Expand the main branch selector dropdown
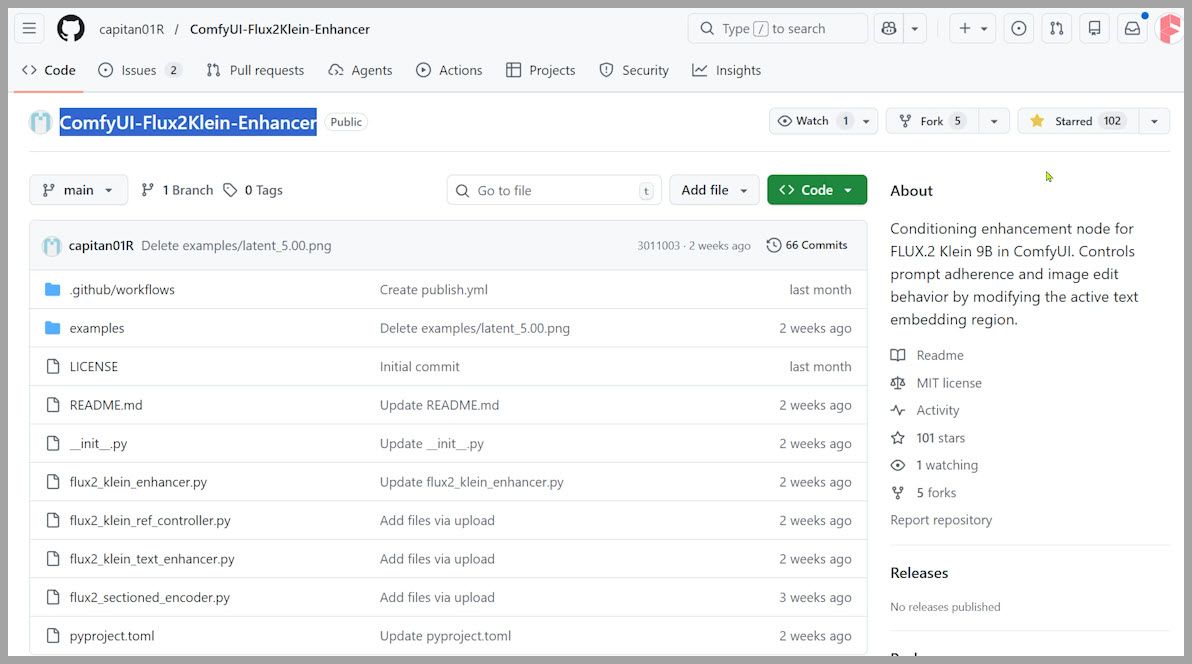Viewport: 1192px width, 664px height. tap(78, 190)
